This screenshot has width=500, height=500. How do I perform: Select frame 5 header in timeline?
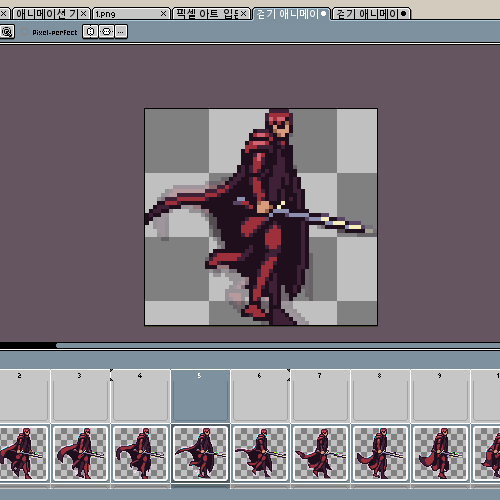200,396
